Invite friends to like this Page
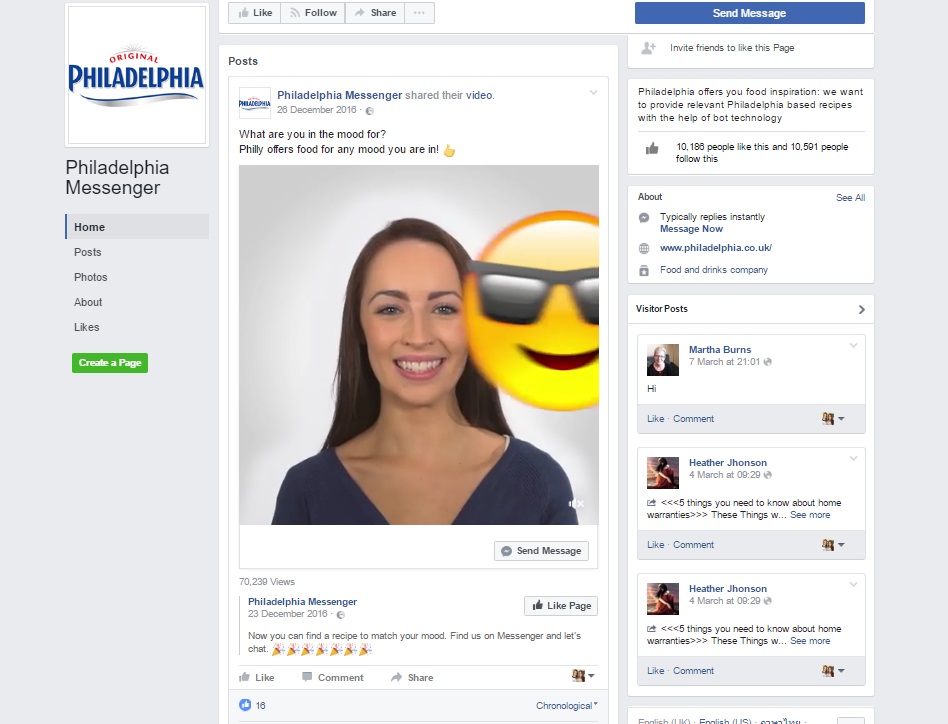948x724 pixels. pyautogui.click(x=732, y=48)
